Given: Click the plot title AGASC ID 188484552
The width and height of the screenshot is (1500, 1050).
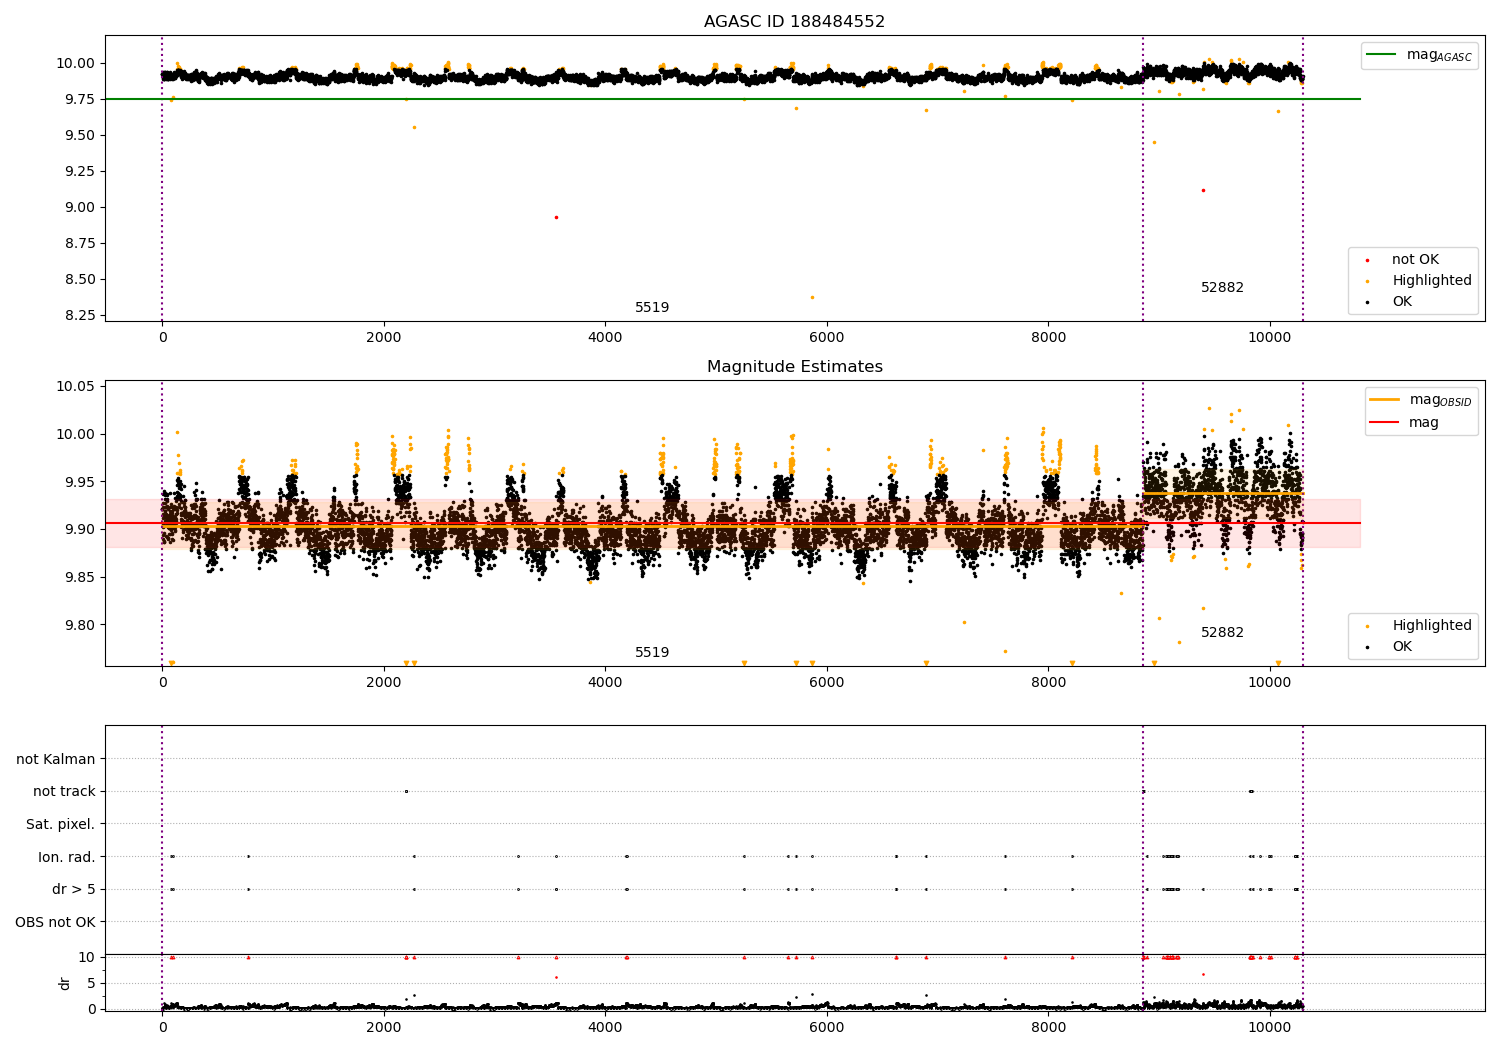Looking at the screenshot, I should [794, 22].
